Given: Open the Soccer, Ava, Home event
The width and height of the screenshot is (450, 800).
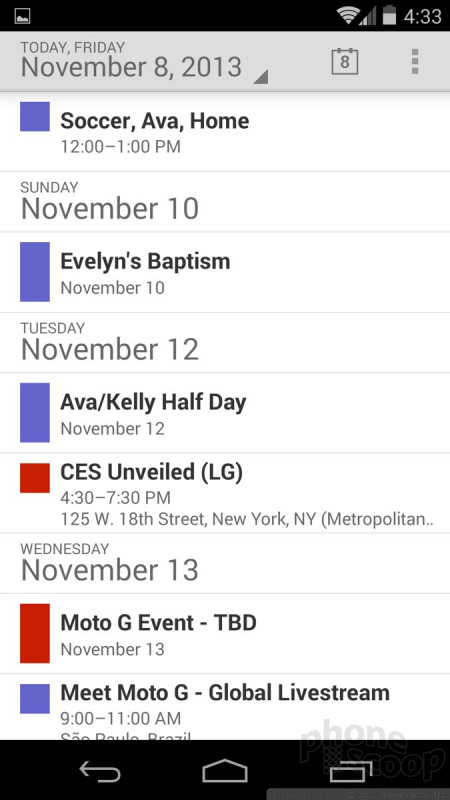Looking at the screenshot, I should pyautogui.click(x=225, y=133).
